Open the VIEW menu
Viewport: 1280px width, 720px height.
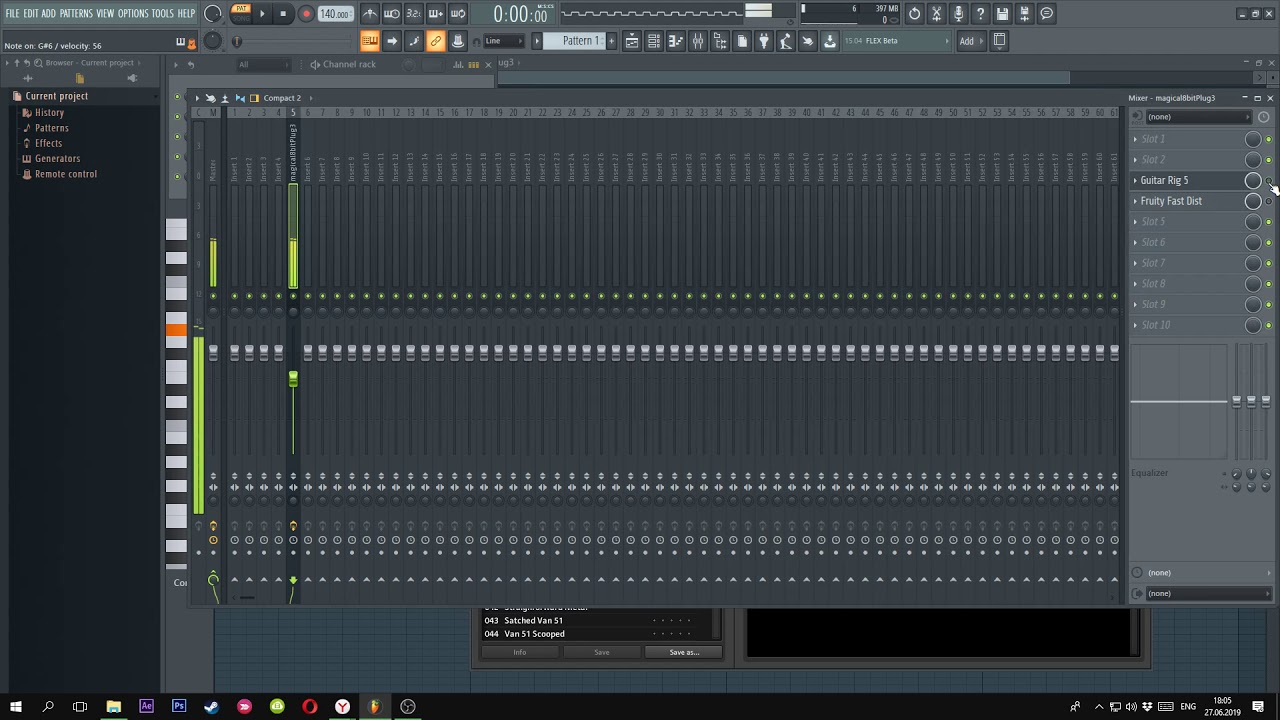[105, 13]
